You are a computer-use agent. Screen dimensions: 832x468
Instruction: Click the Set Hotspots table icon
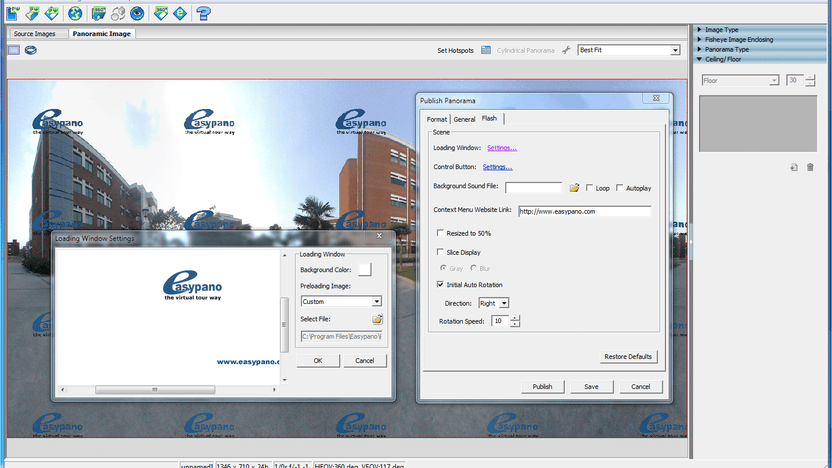point(486,50)
